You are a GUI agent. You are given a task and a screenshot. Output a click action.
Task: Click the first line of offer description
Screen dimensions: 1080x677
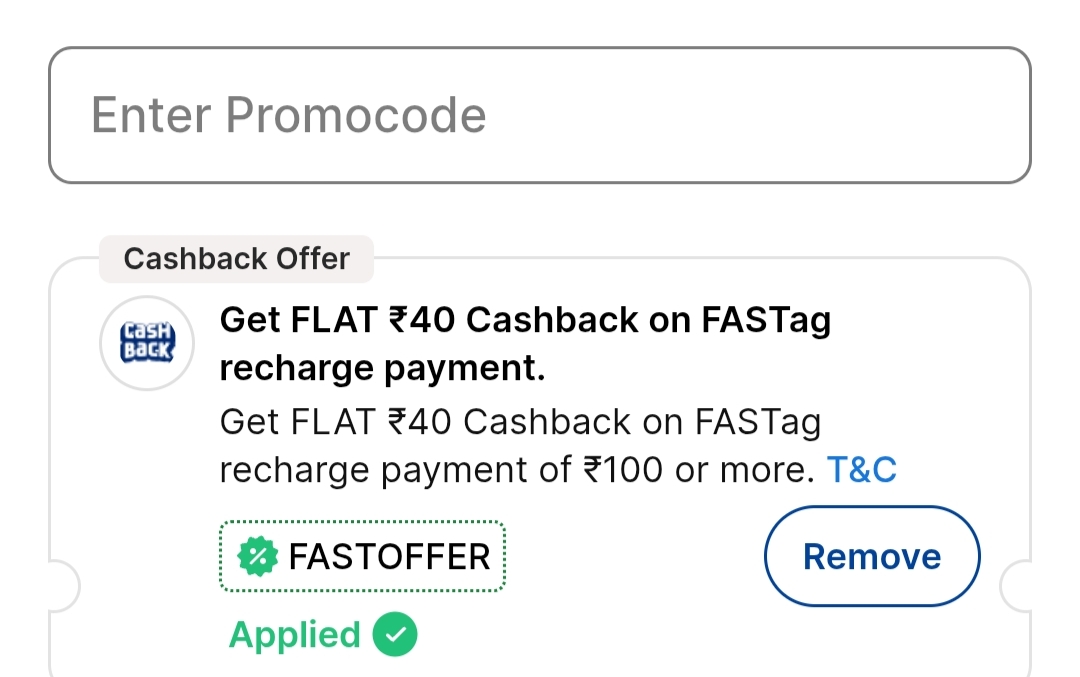[x=520, y=421]
